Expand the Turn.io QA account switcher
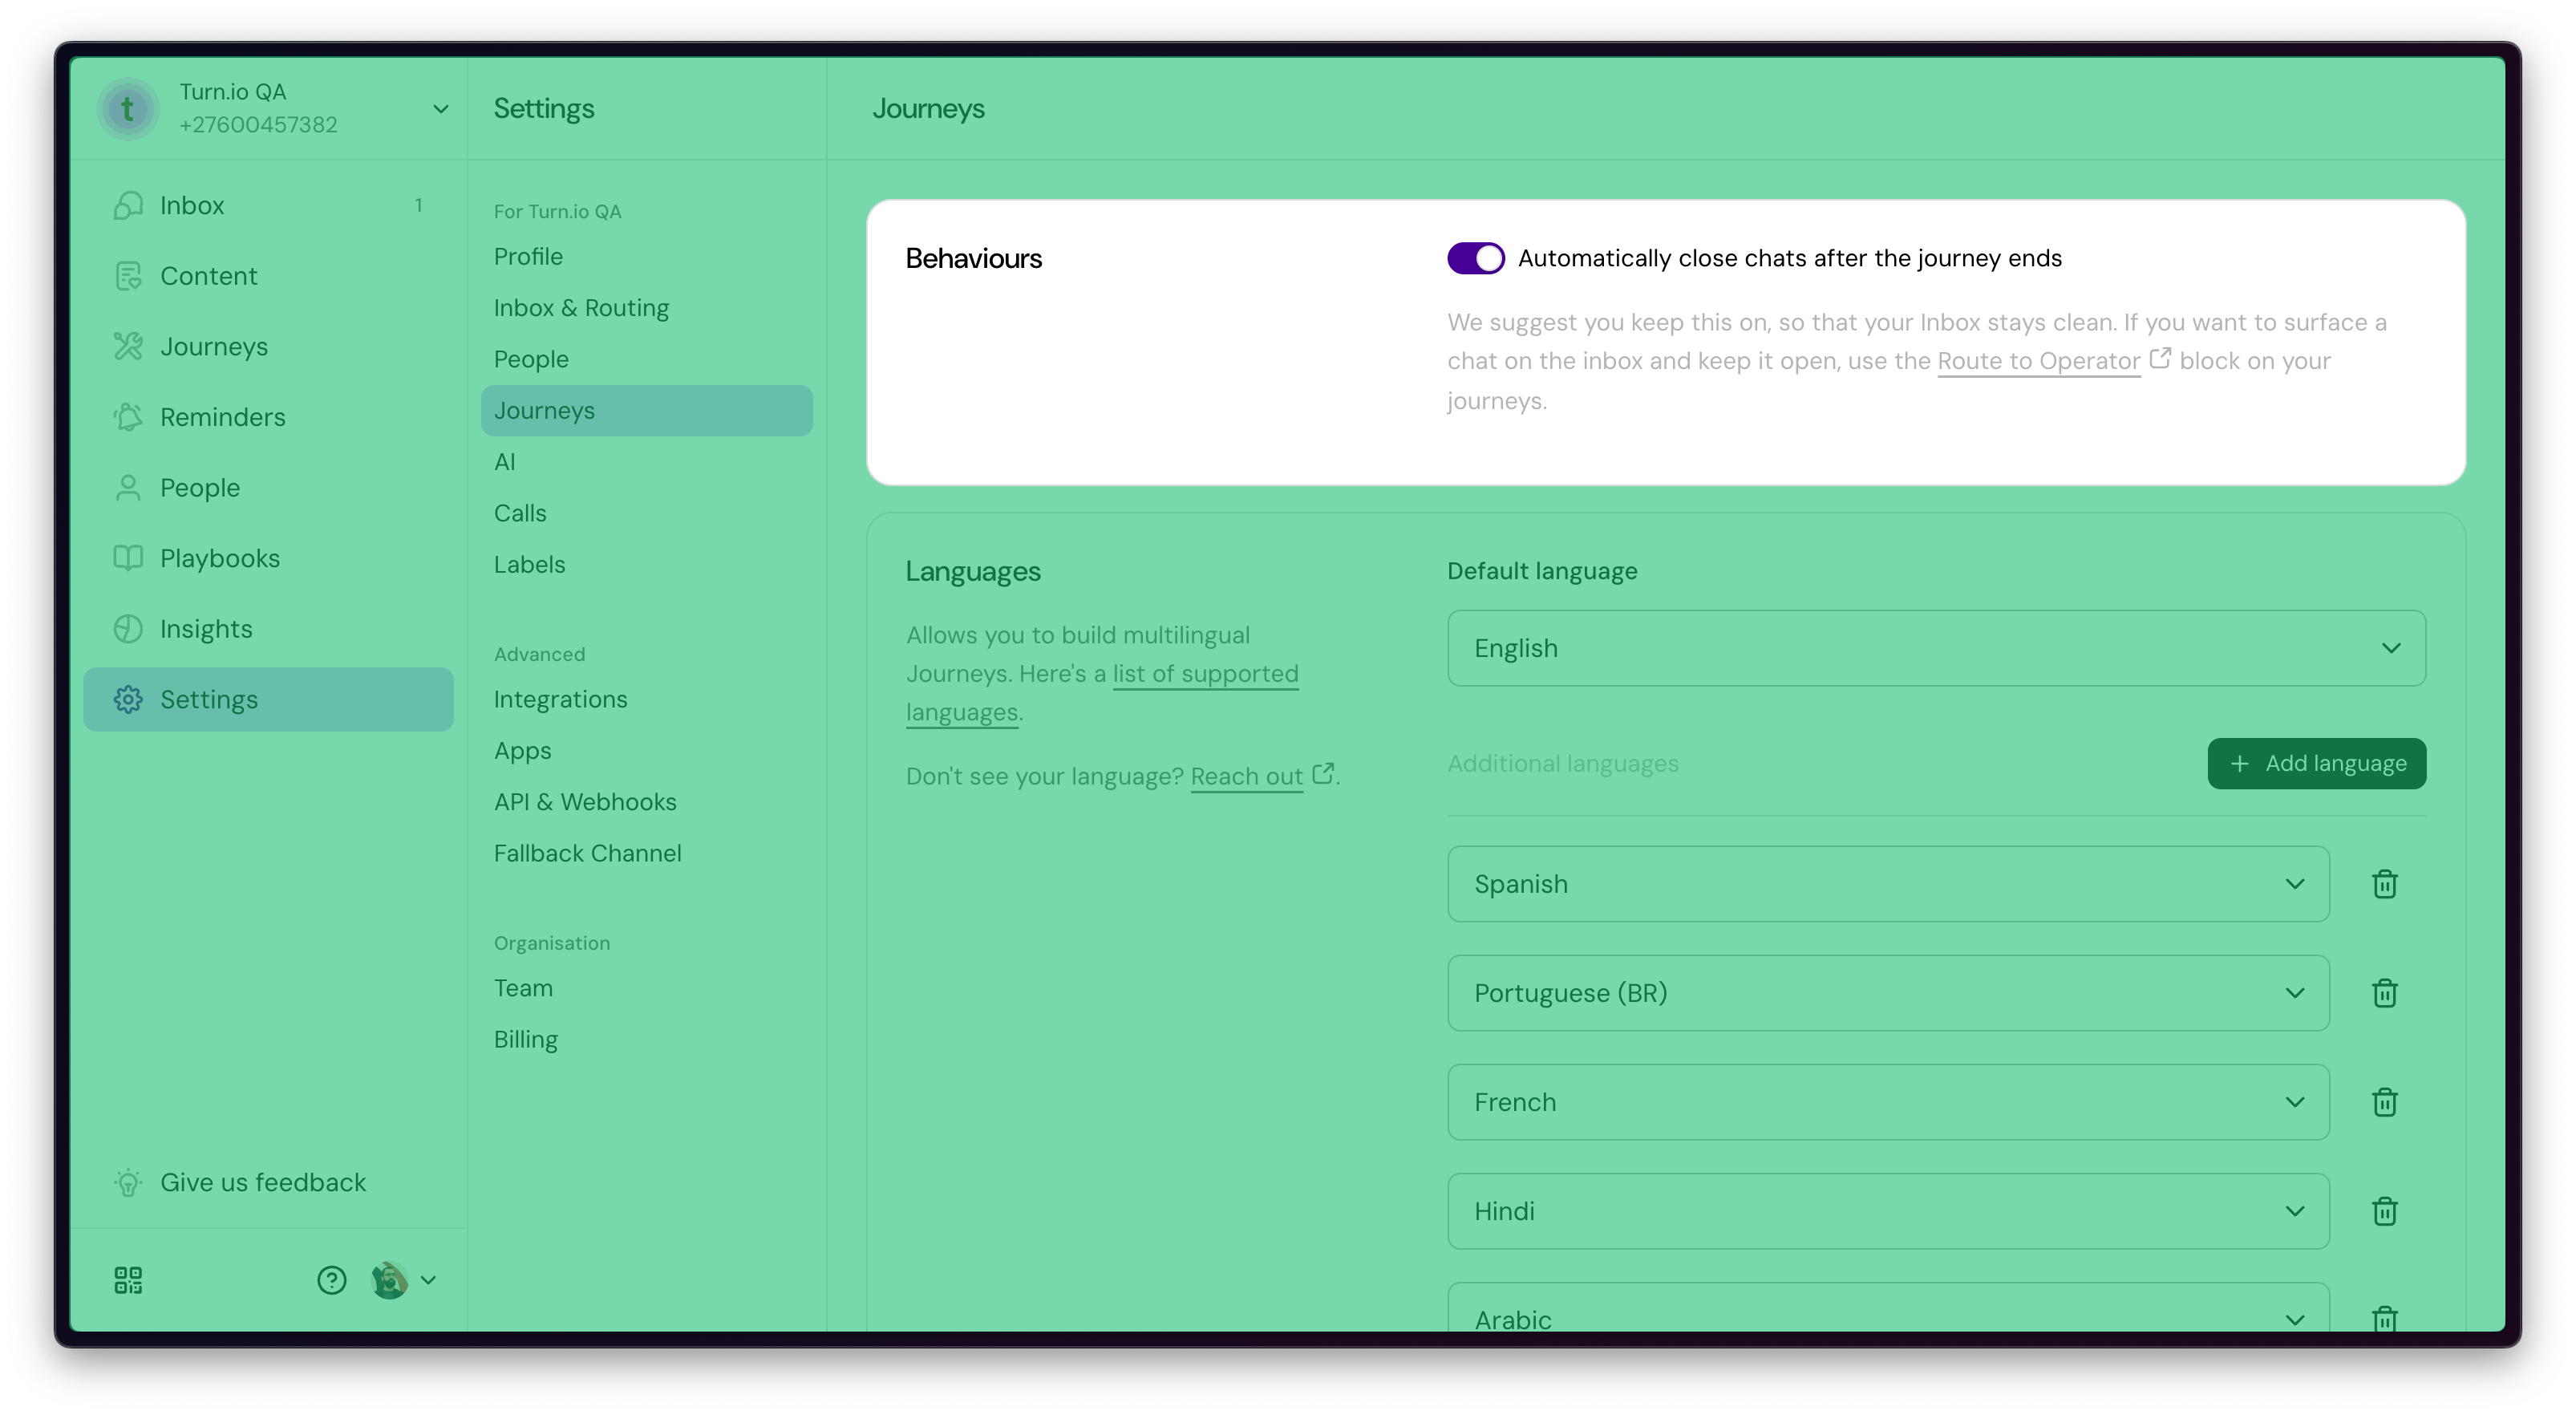 (x=440, y=109)
